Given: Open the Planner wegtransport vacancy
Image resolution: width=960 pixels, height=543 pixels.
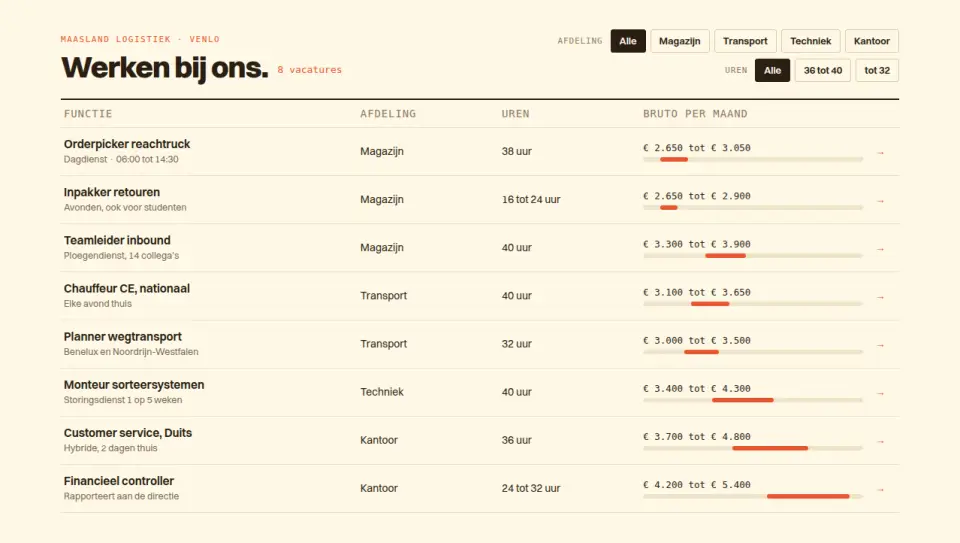Looking at the screenshot, I should (122, 337).
